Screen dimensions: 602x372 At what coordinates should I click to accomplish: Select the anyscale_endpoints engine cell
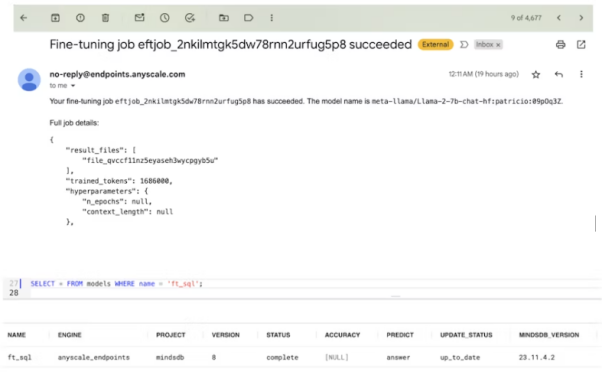[94, 357]
